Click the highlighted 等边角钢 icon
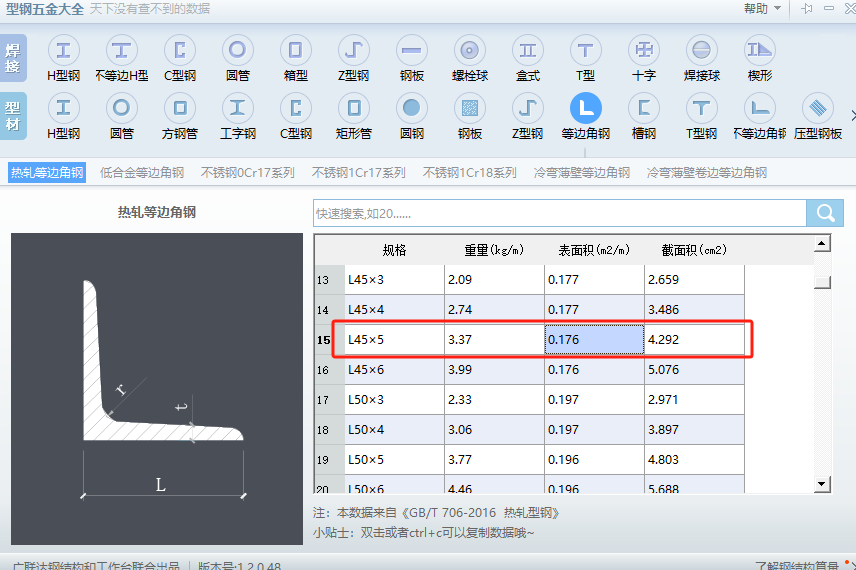 [x=585, y=108]
